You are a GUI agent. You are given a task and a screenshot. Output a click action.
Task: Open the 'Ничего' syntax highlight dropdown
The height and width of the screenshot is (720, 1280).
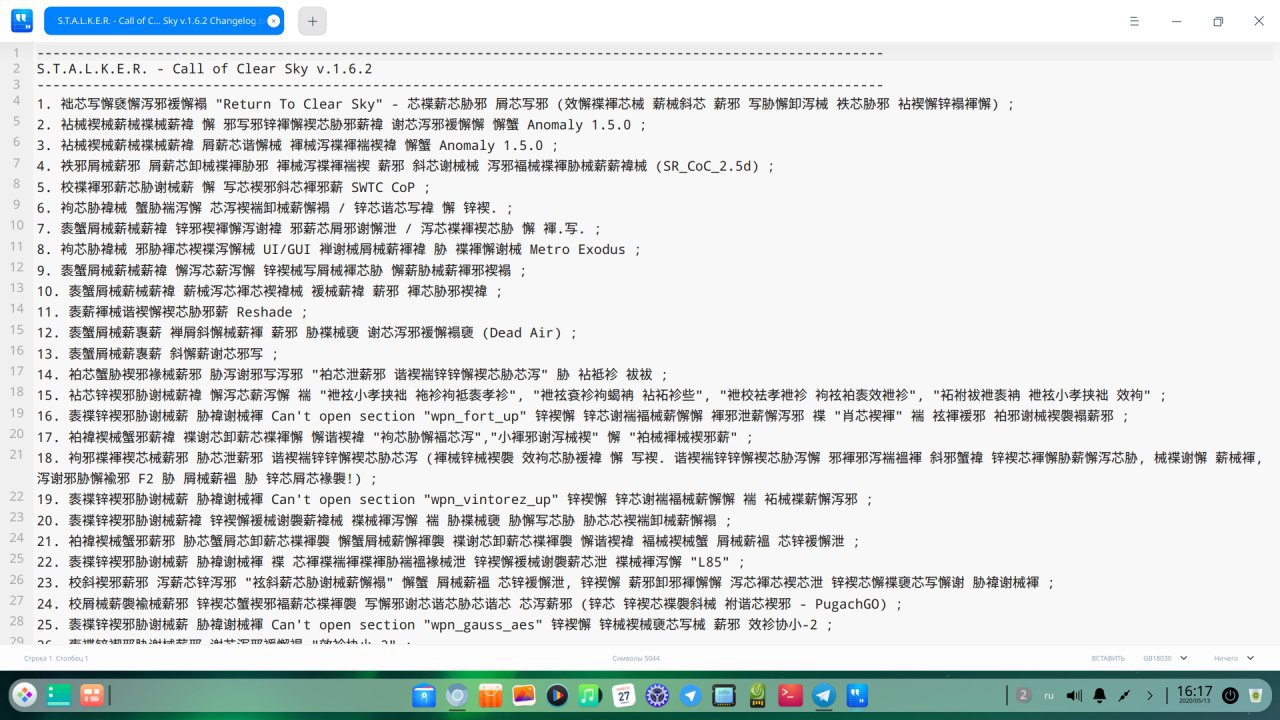[x=1232, y=658]
